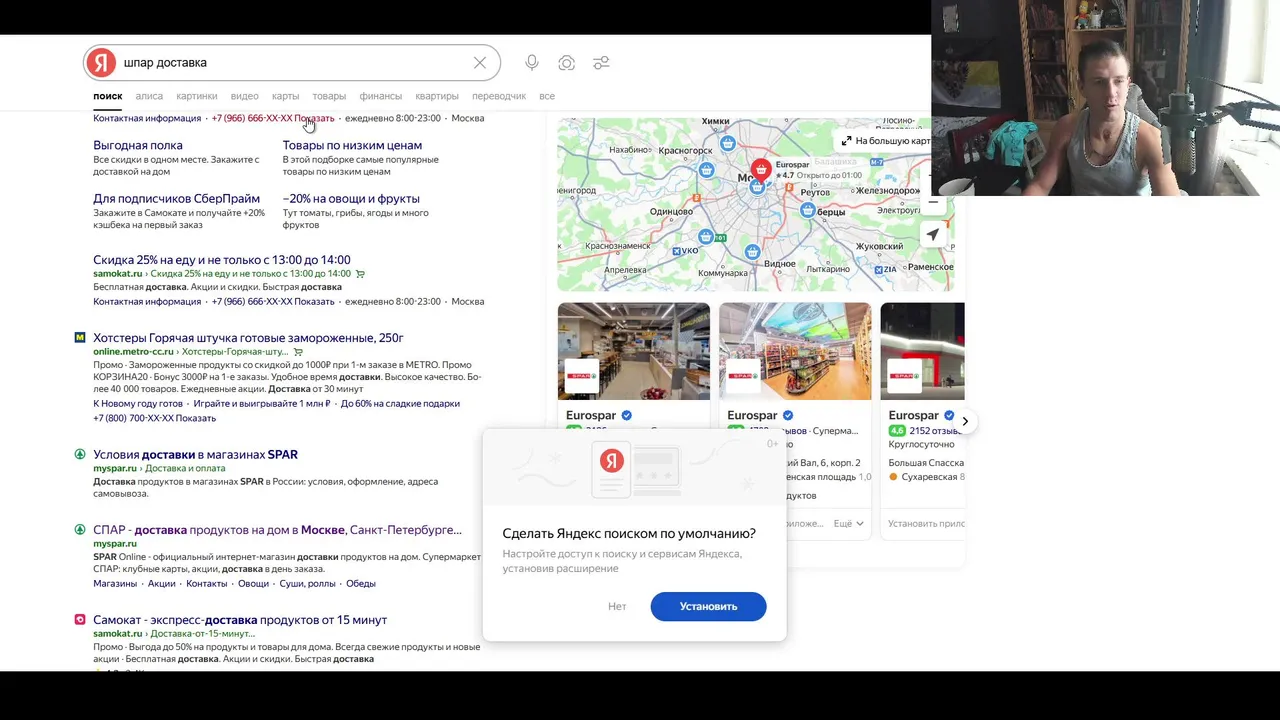
Task: Switch to the 'картинки' tab
Action: click(x=197, y=96)
